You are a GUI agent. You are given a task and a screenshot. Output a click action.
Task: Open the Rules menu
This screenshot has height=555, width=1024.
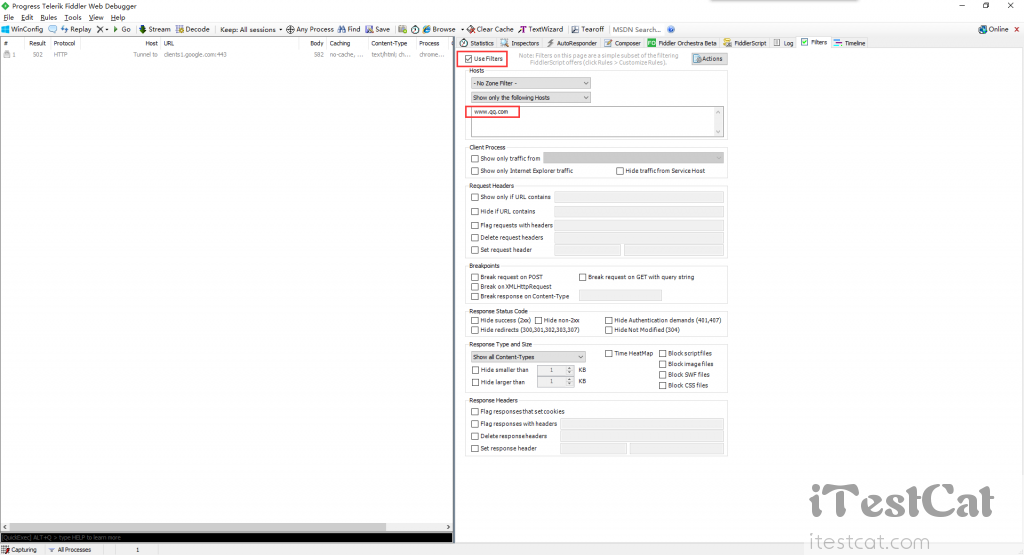pyautogui.click(x=48, y=18)
